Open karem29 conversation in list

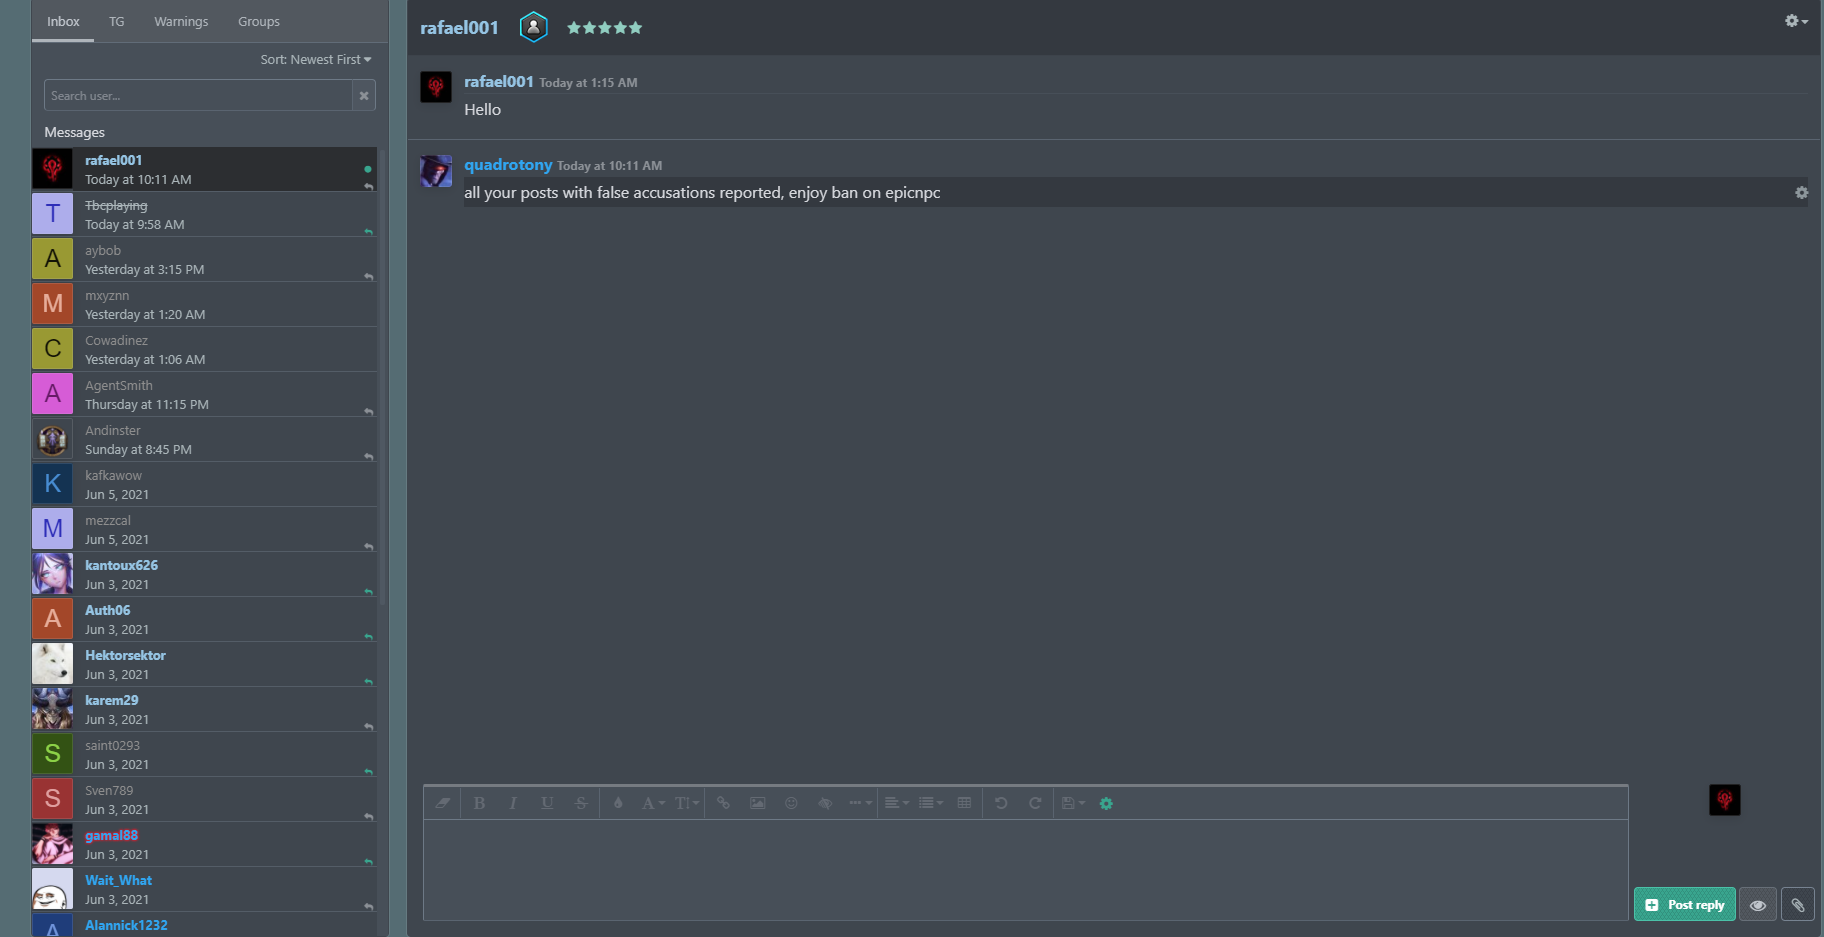click(204, 709)
